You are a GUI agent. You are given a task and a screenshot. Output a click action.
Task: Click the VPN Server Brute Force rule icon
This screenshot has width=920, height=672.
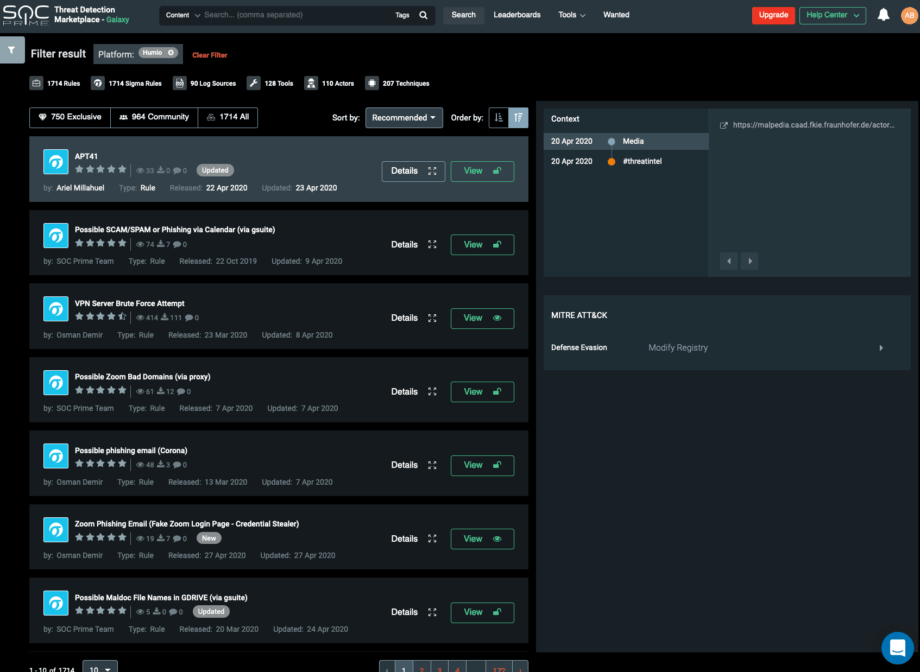click(x=56, y=309)
